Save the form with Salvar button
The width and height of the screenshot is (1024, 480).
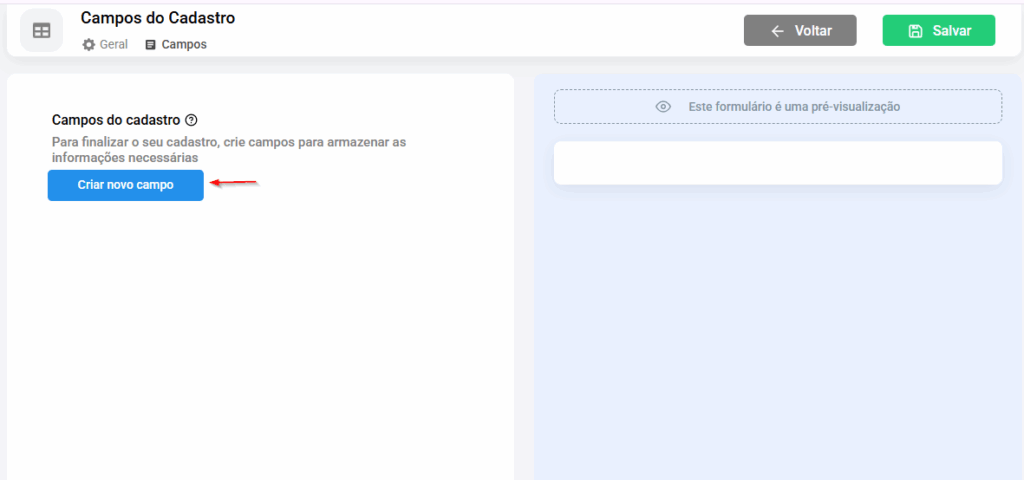[938, 31]
